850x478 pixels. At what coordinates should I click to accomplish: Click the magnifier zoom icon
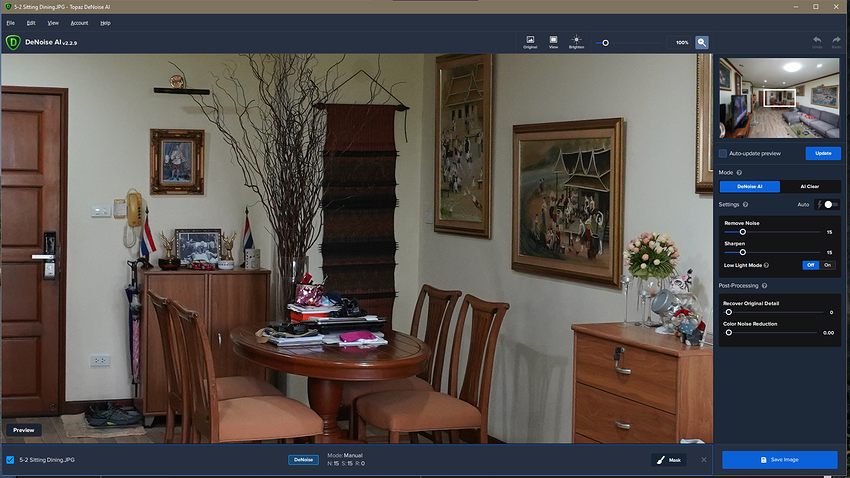tap(702, 42)
